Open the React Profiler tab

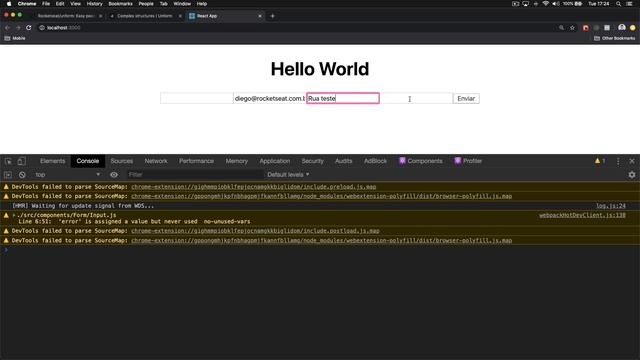[469, 161]
